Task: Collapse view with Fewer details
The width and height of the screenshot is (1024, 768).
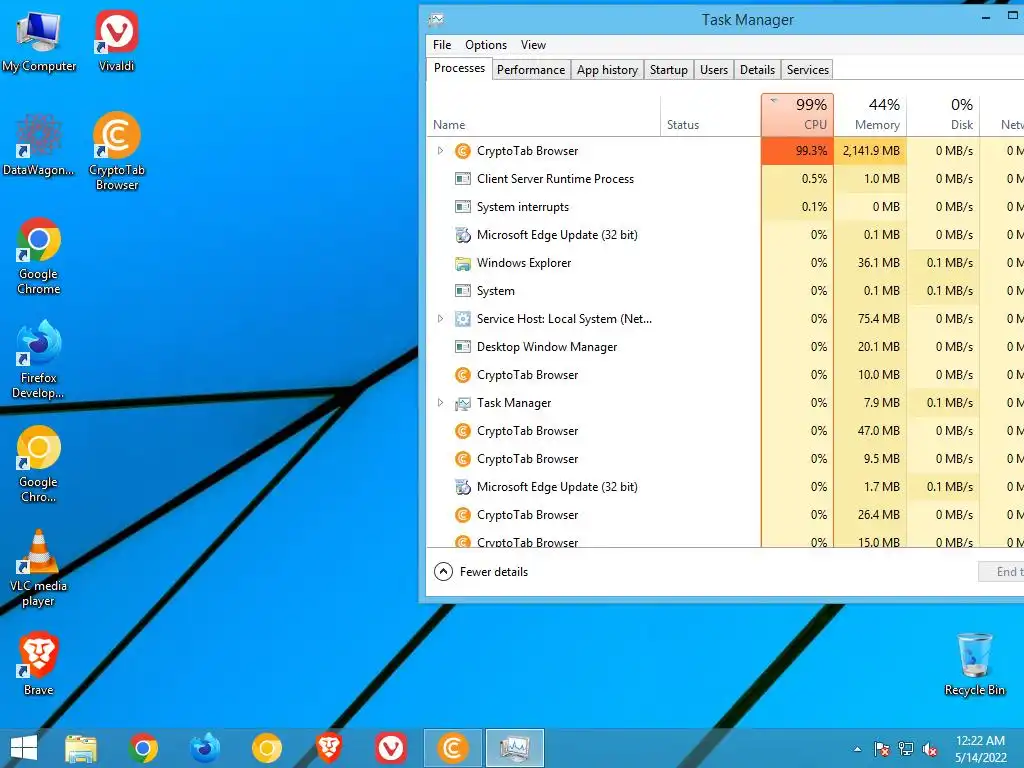Action: point(481,572)
